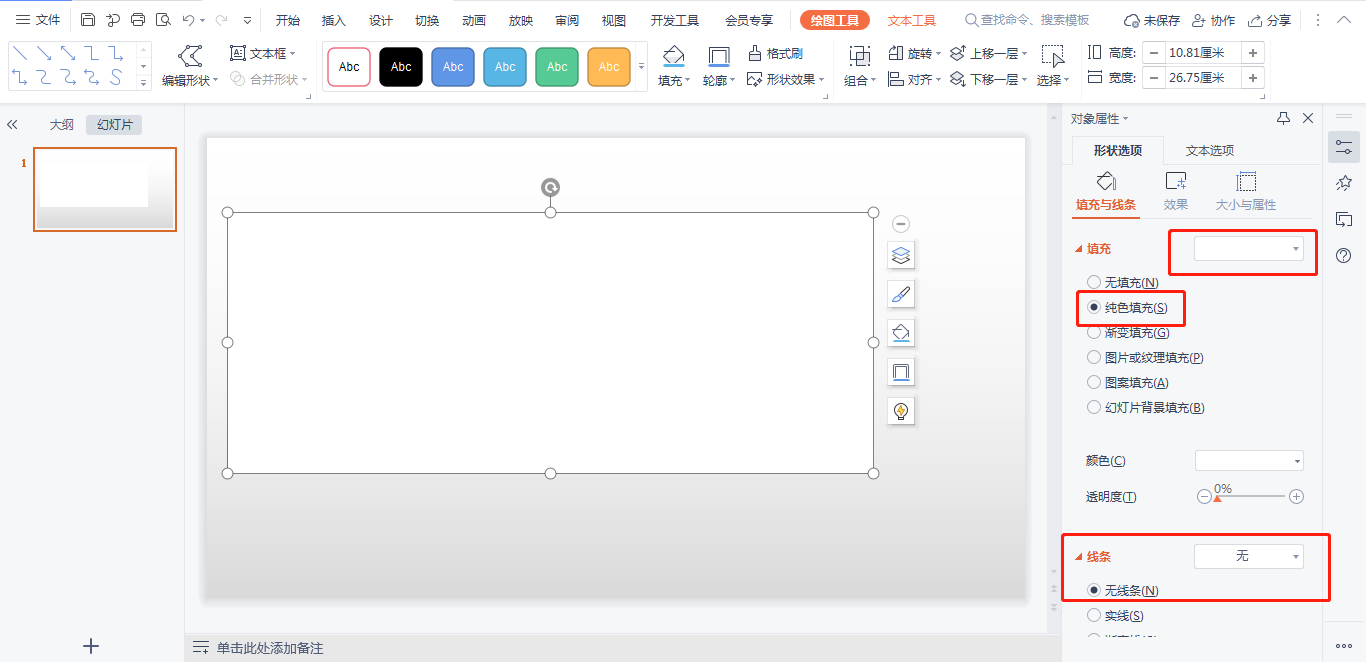Open the 插入 (Insert) ribbon tab
The image size is (1366, 662).
pyautogui.click(x=334, y=20)
